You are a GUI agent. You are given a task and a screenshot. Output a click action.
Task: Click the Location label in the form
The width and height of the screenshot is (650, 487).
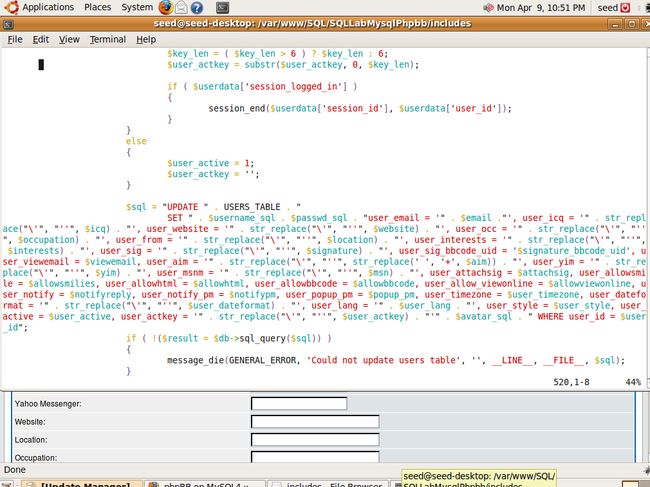pyautogui.click(x=31, y=440)
